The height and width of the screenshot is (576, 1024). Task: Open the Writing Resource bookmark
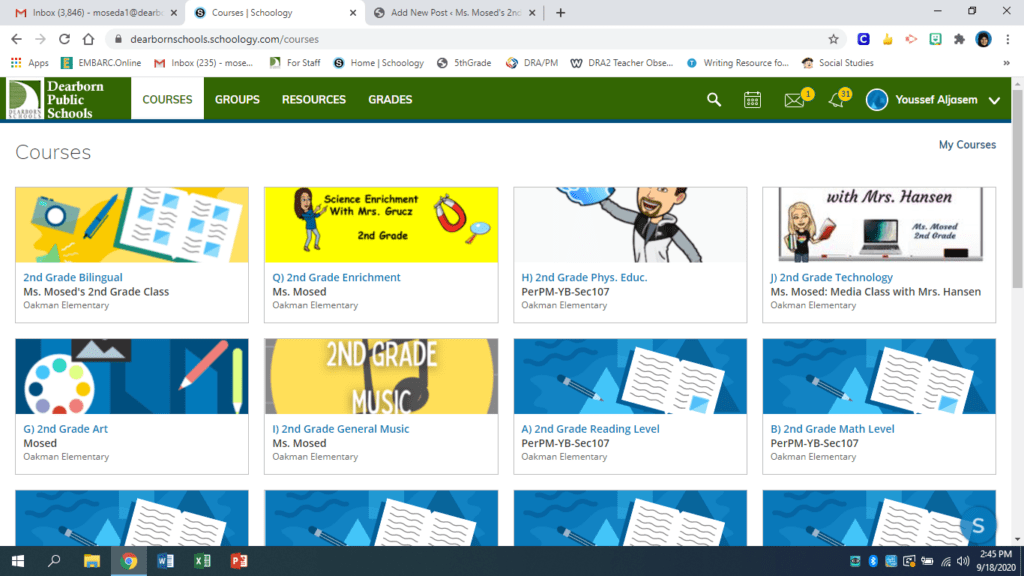pyautogui.click(x=737, y=63)
